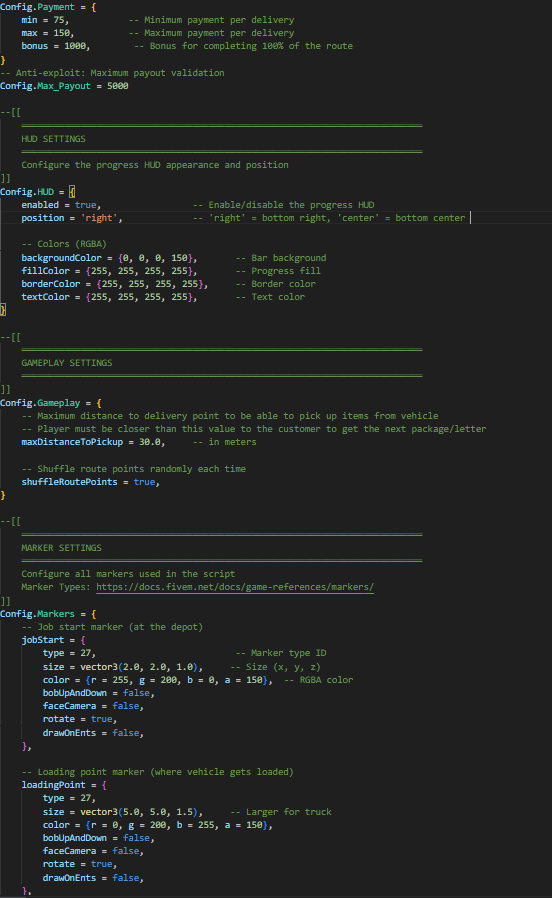Click the "MARKER SETTINGS" comment heading
552x898 pixels.
tap(61, 548)
